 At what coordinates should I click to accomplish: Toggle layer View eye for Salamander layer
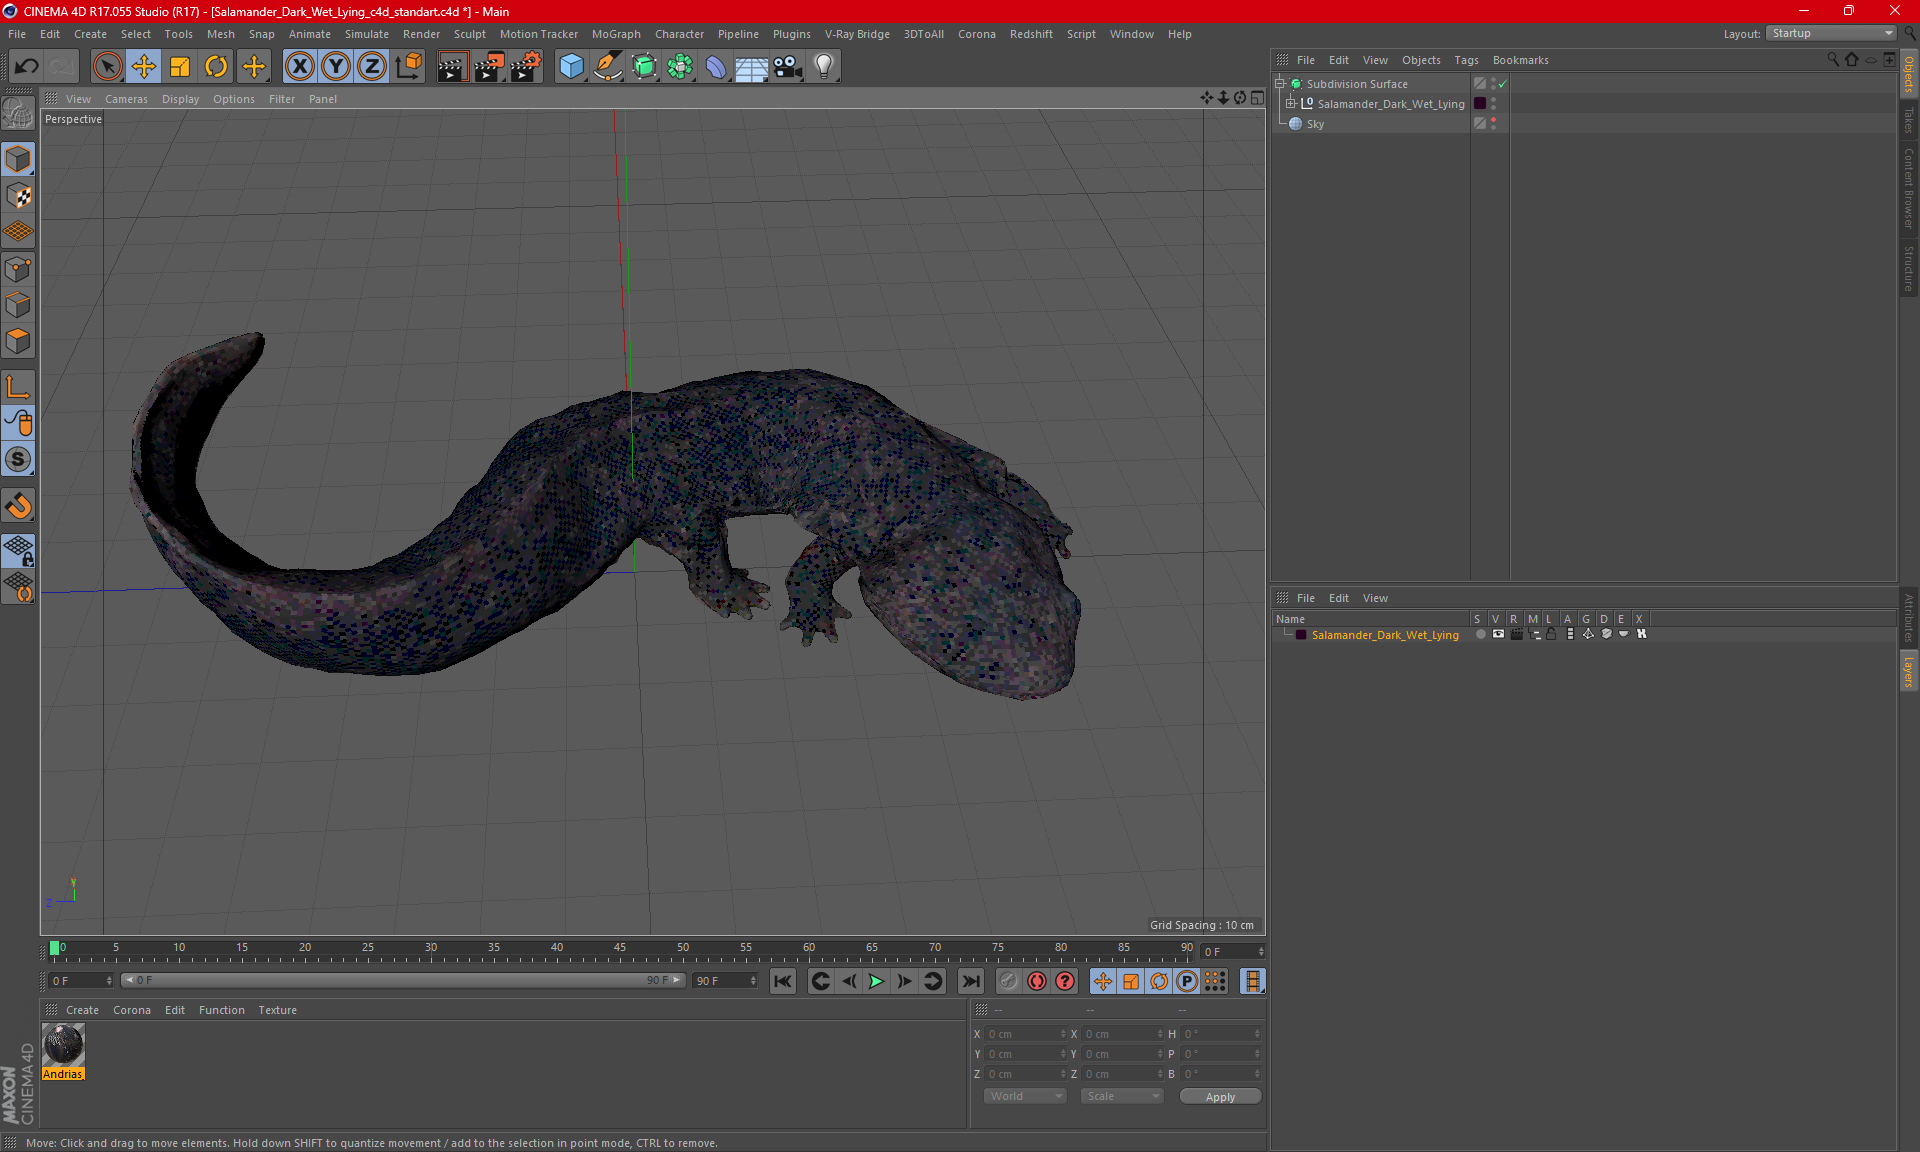pyautogui.click(x=1498, y=634)
